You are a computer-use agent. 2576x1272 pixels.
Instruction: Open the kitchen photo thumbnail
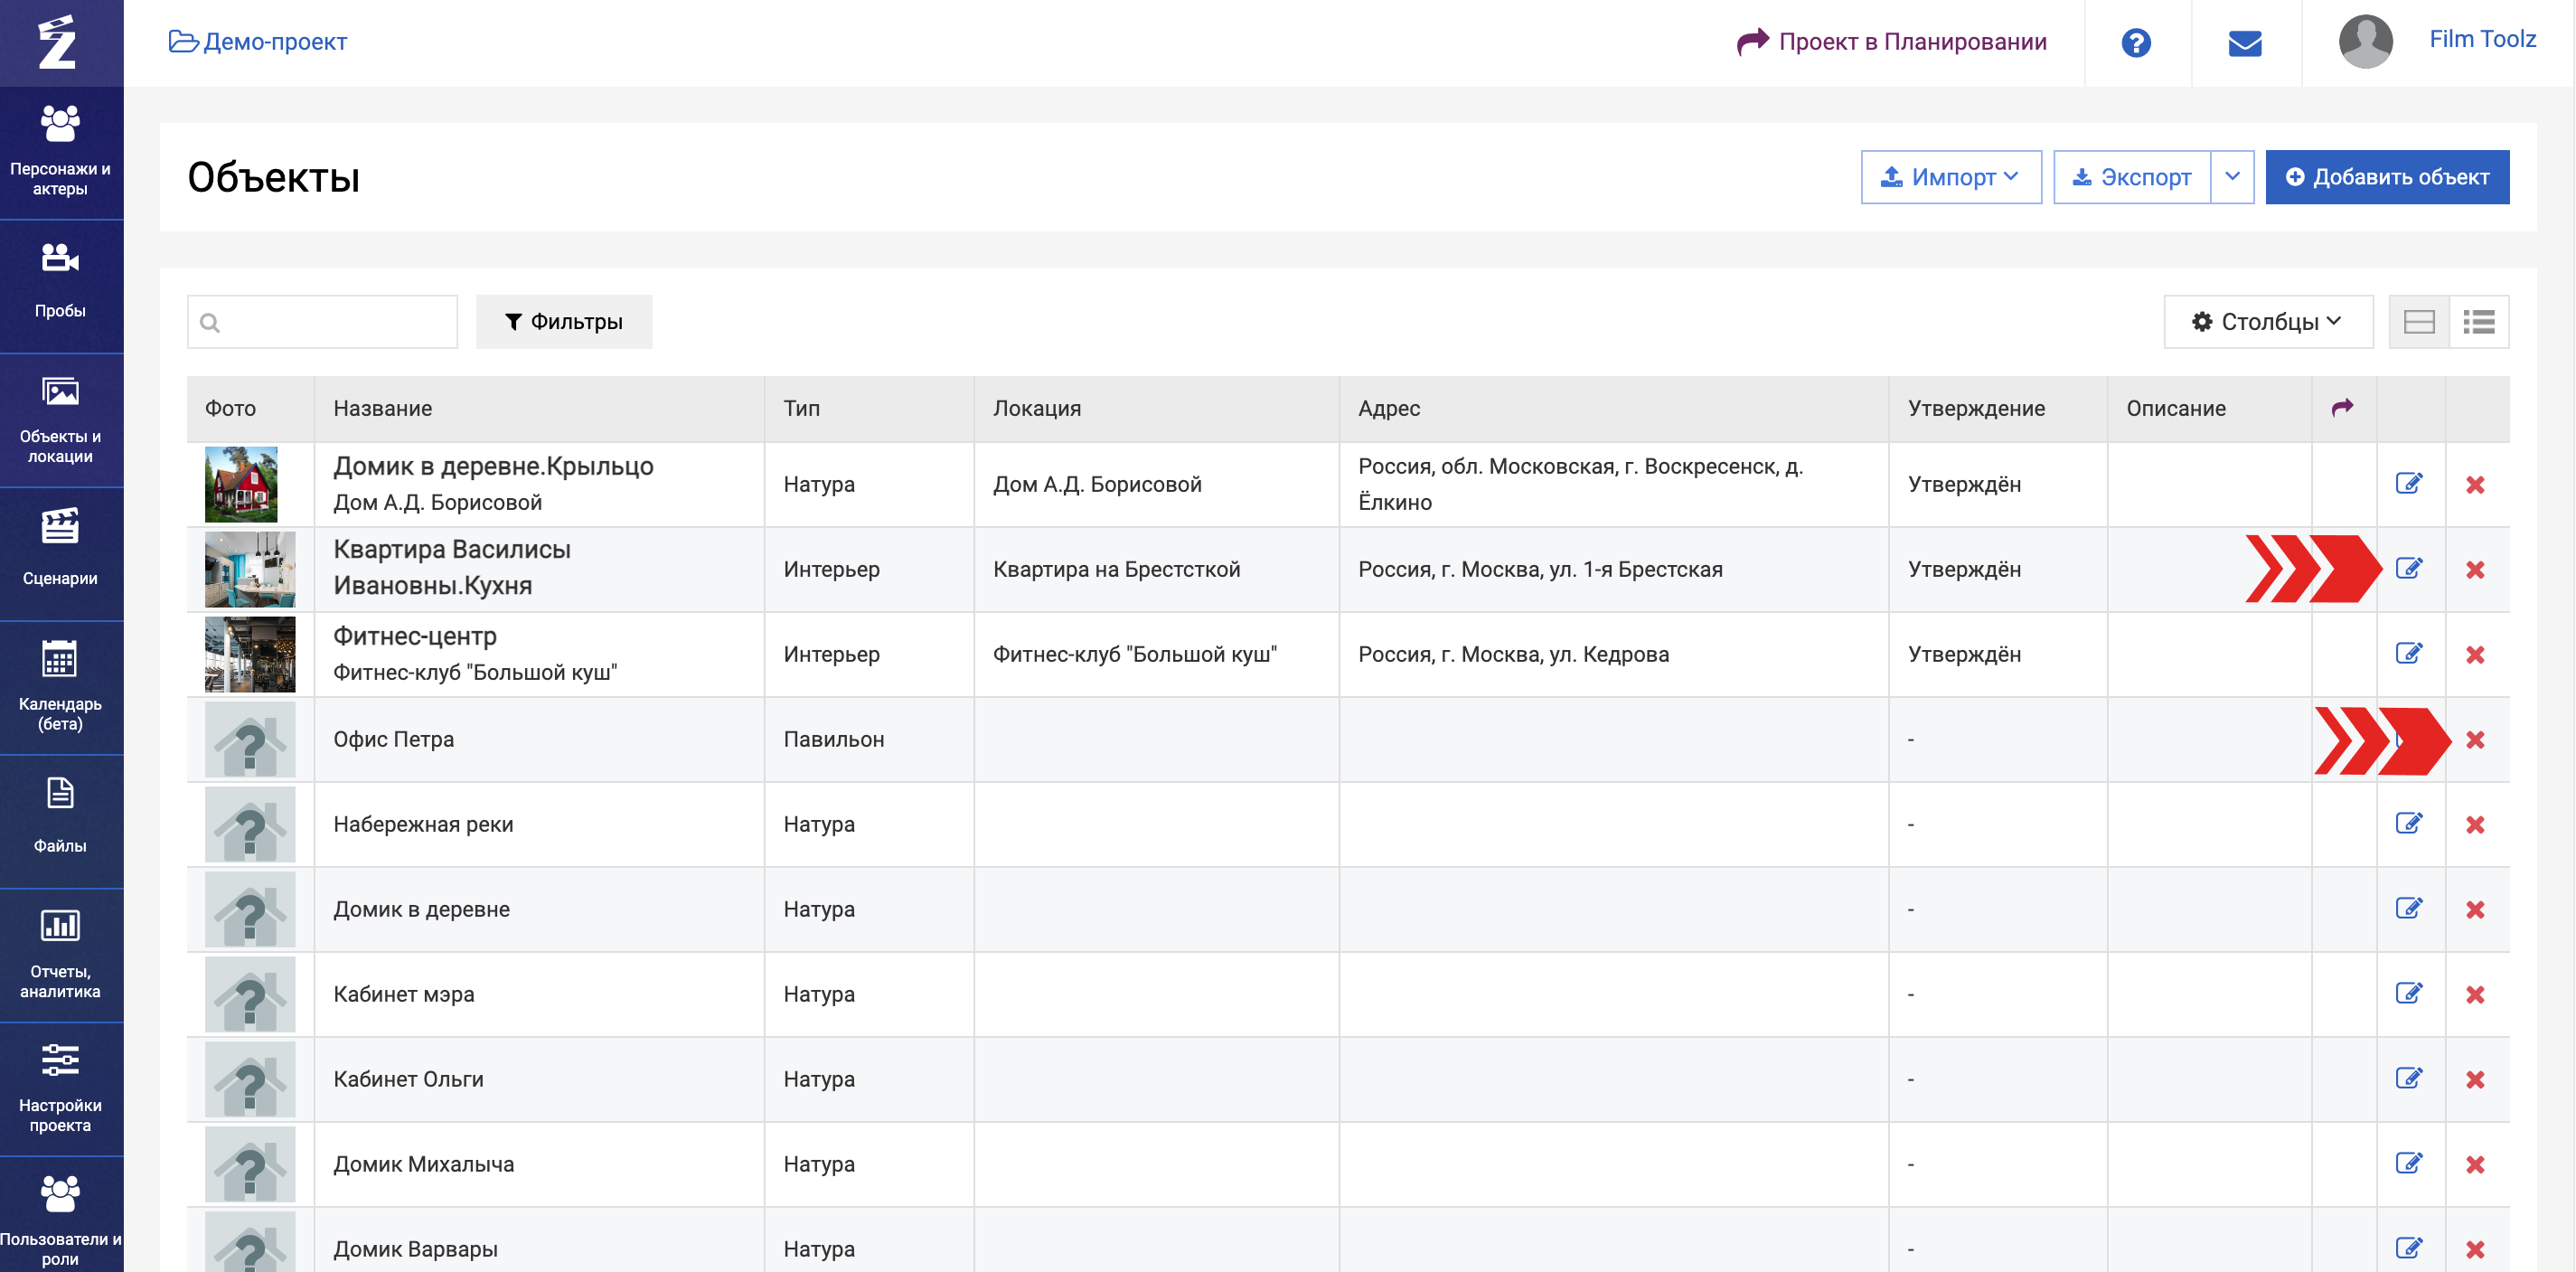pyautogui.click(x=250, y=570)
